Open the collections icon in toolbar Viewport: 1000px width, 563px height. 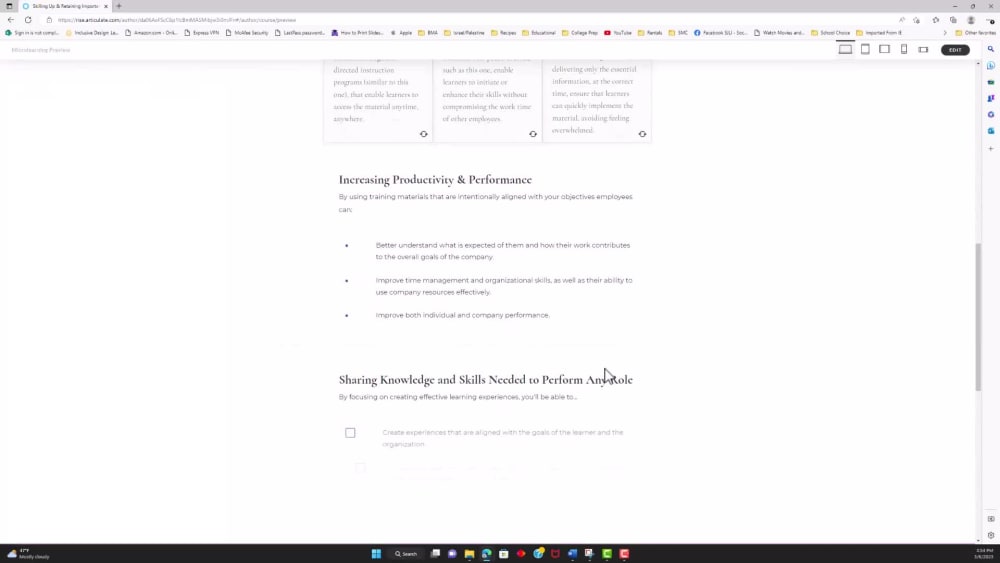tap(953, 20)
